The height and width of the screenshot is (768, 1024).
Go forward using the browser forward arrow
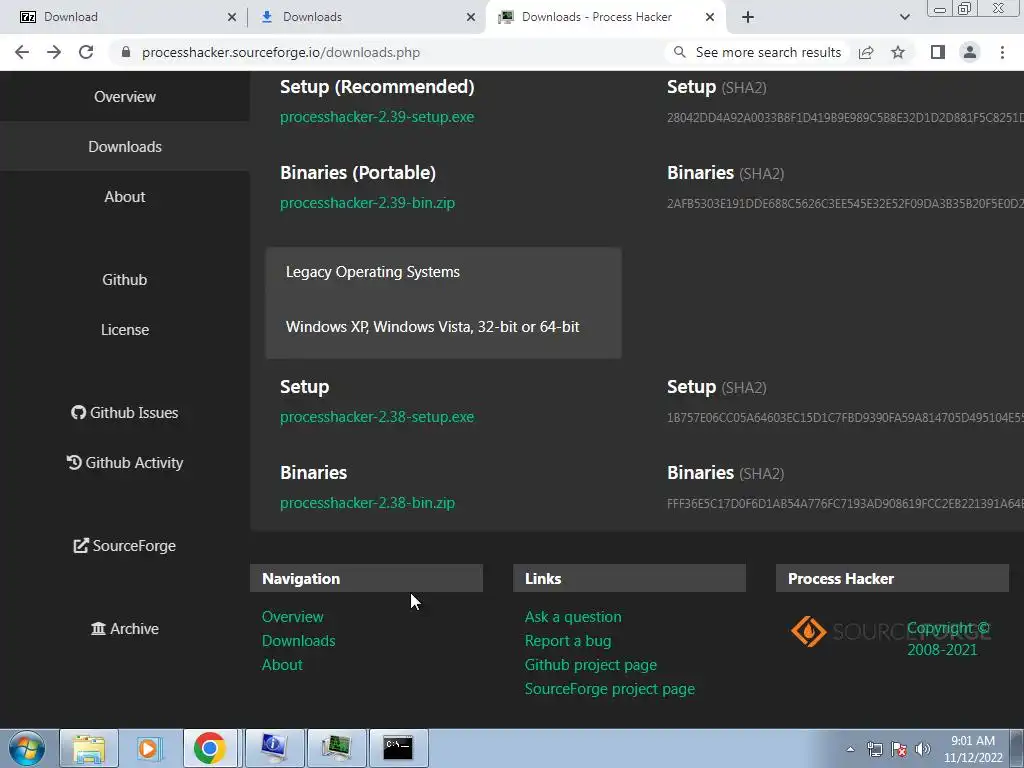[54, 52]
